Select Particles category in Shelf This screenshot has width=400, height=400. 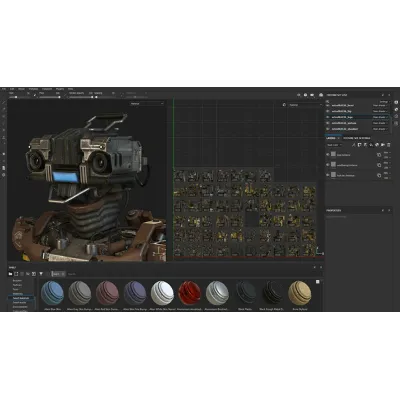pyautogui.click(x=17, y=285)
